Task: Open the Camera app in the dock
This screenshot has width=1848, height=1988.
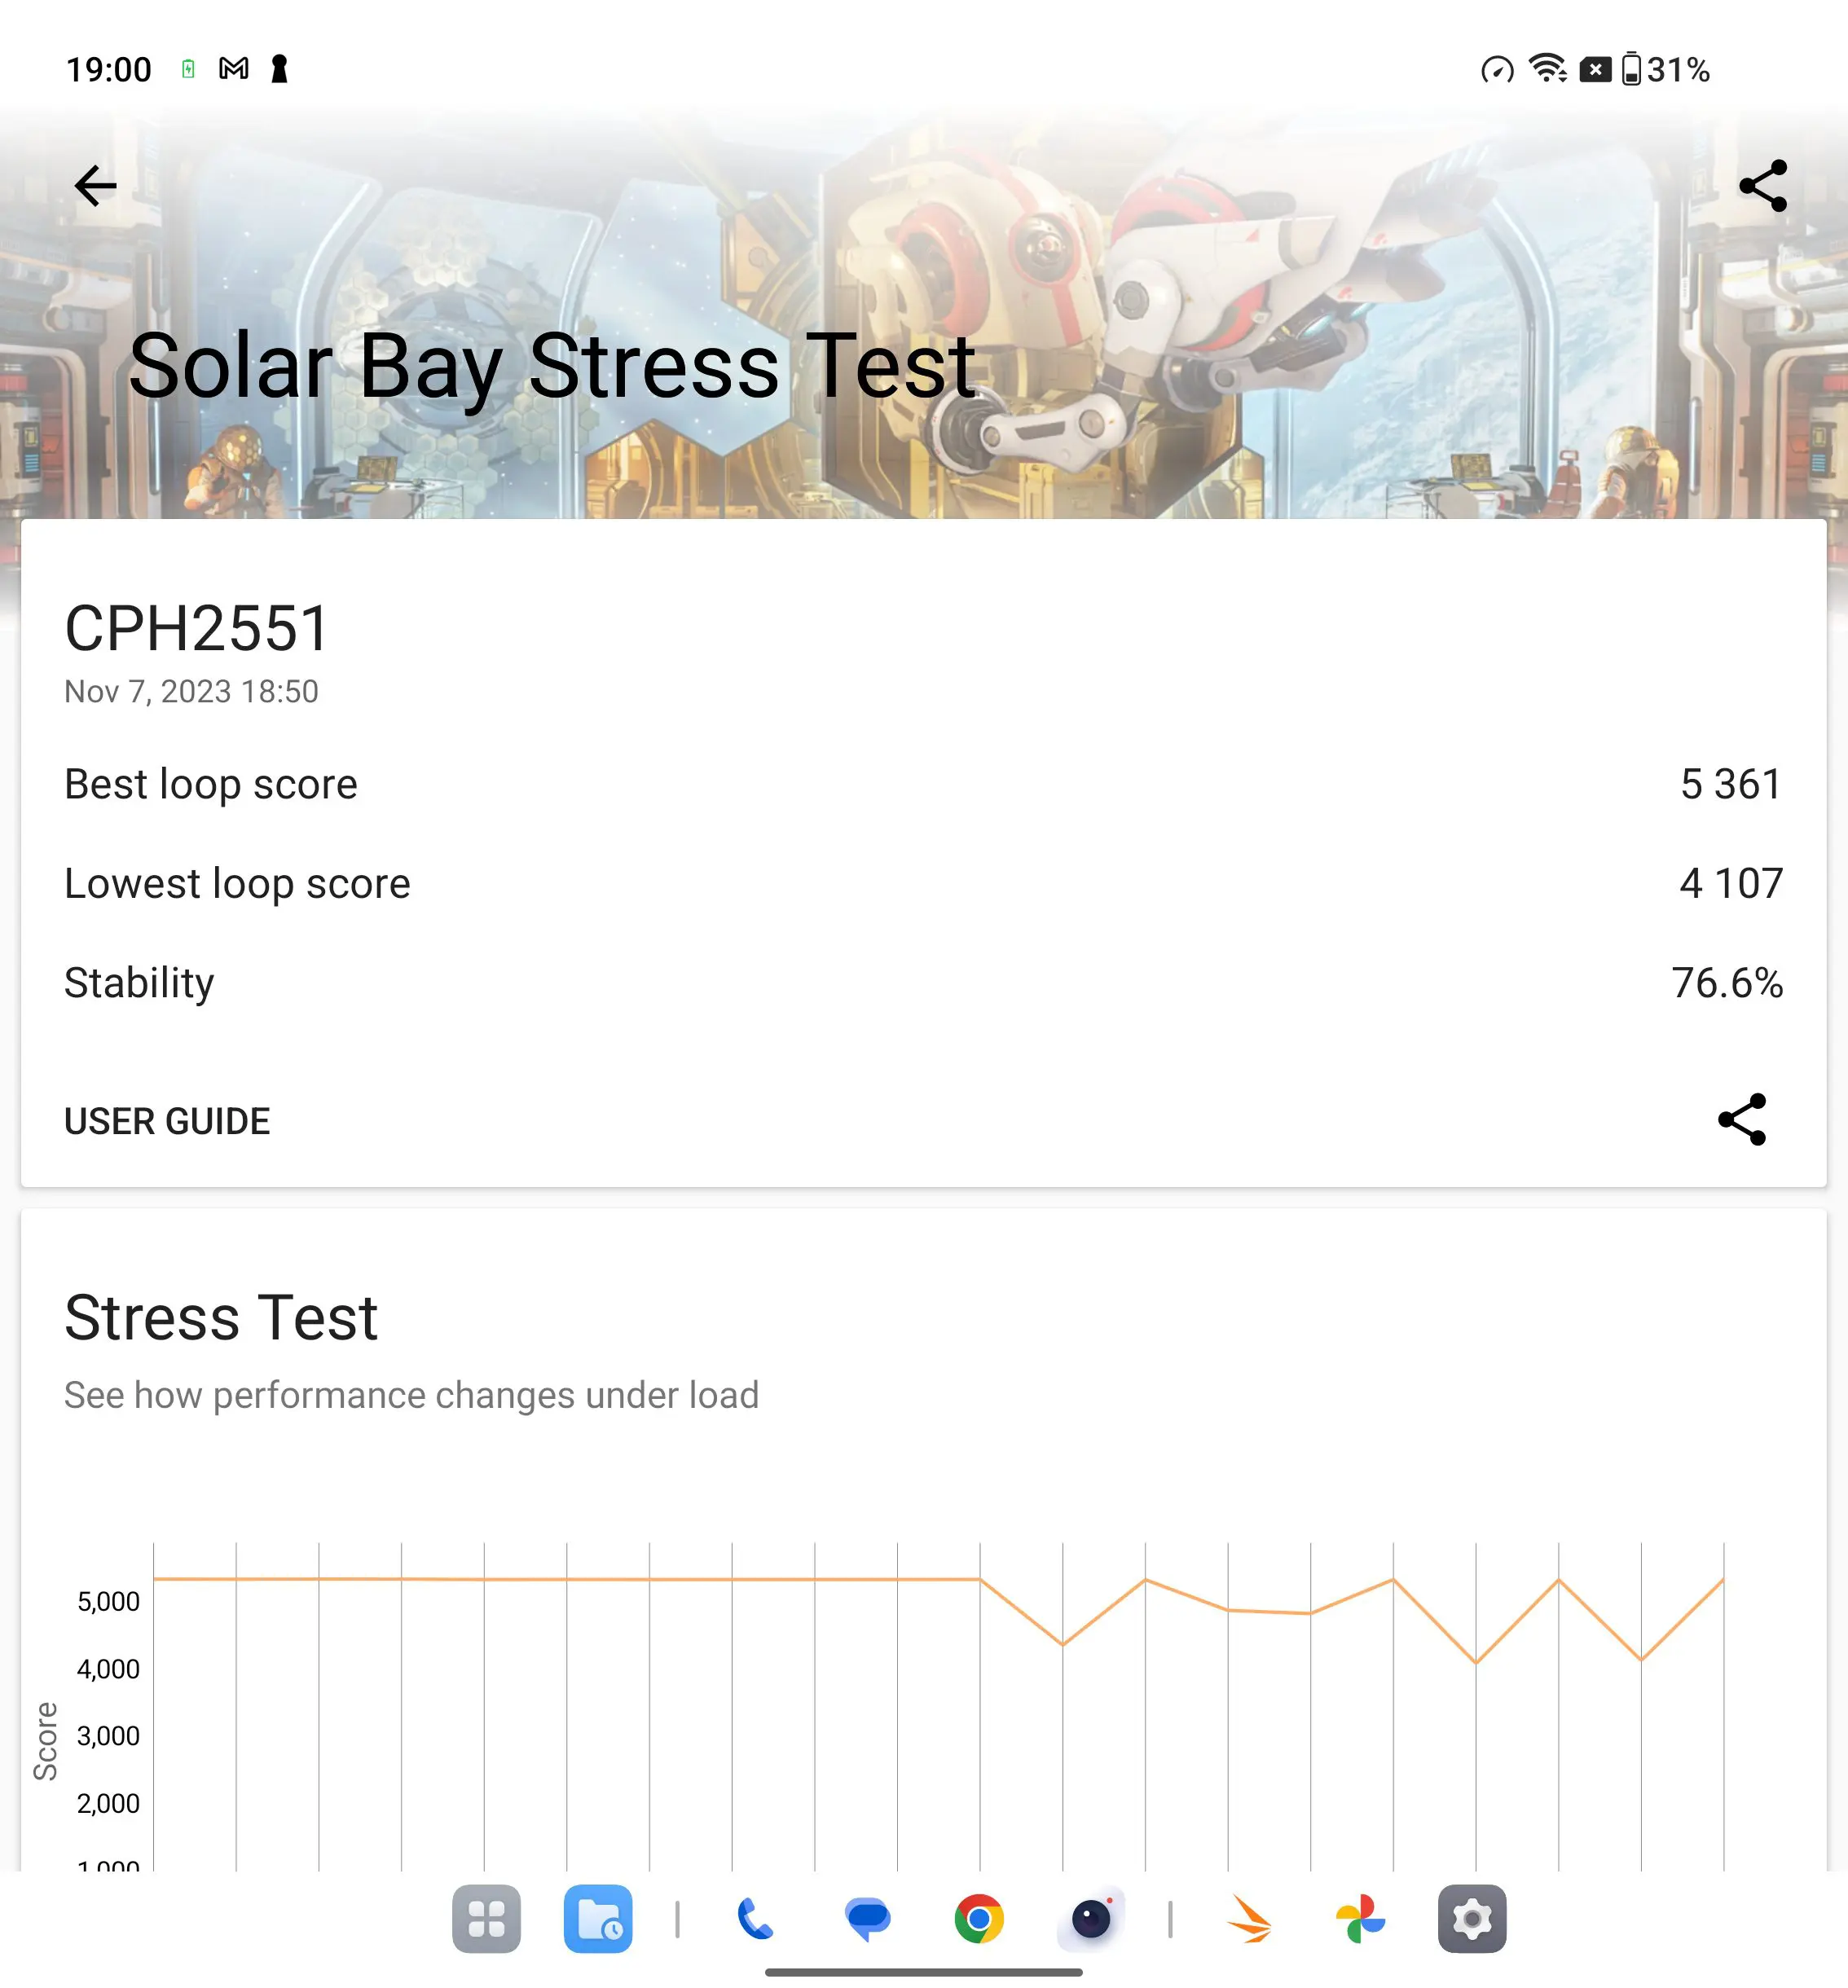Action: [1091, 1919]
